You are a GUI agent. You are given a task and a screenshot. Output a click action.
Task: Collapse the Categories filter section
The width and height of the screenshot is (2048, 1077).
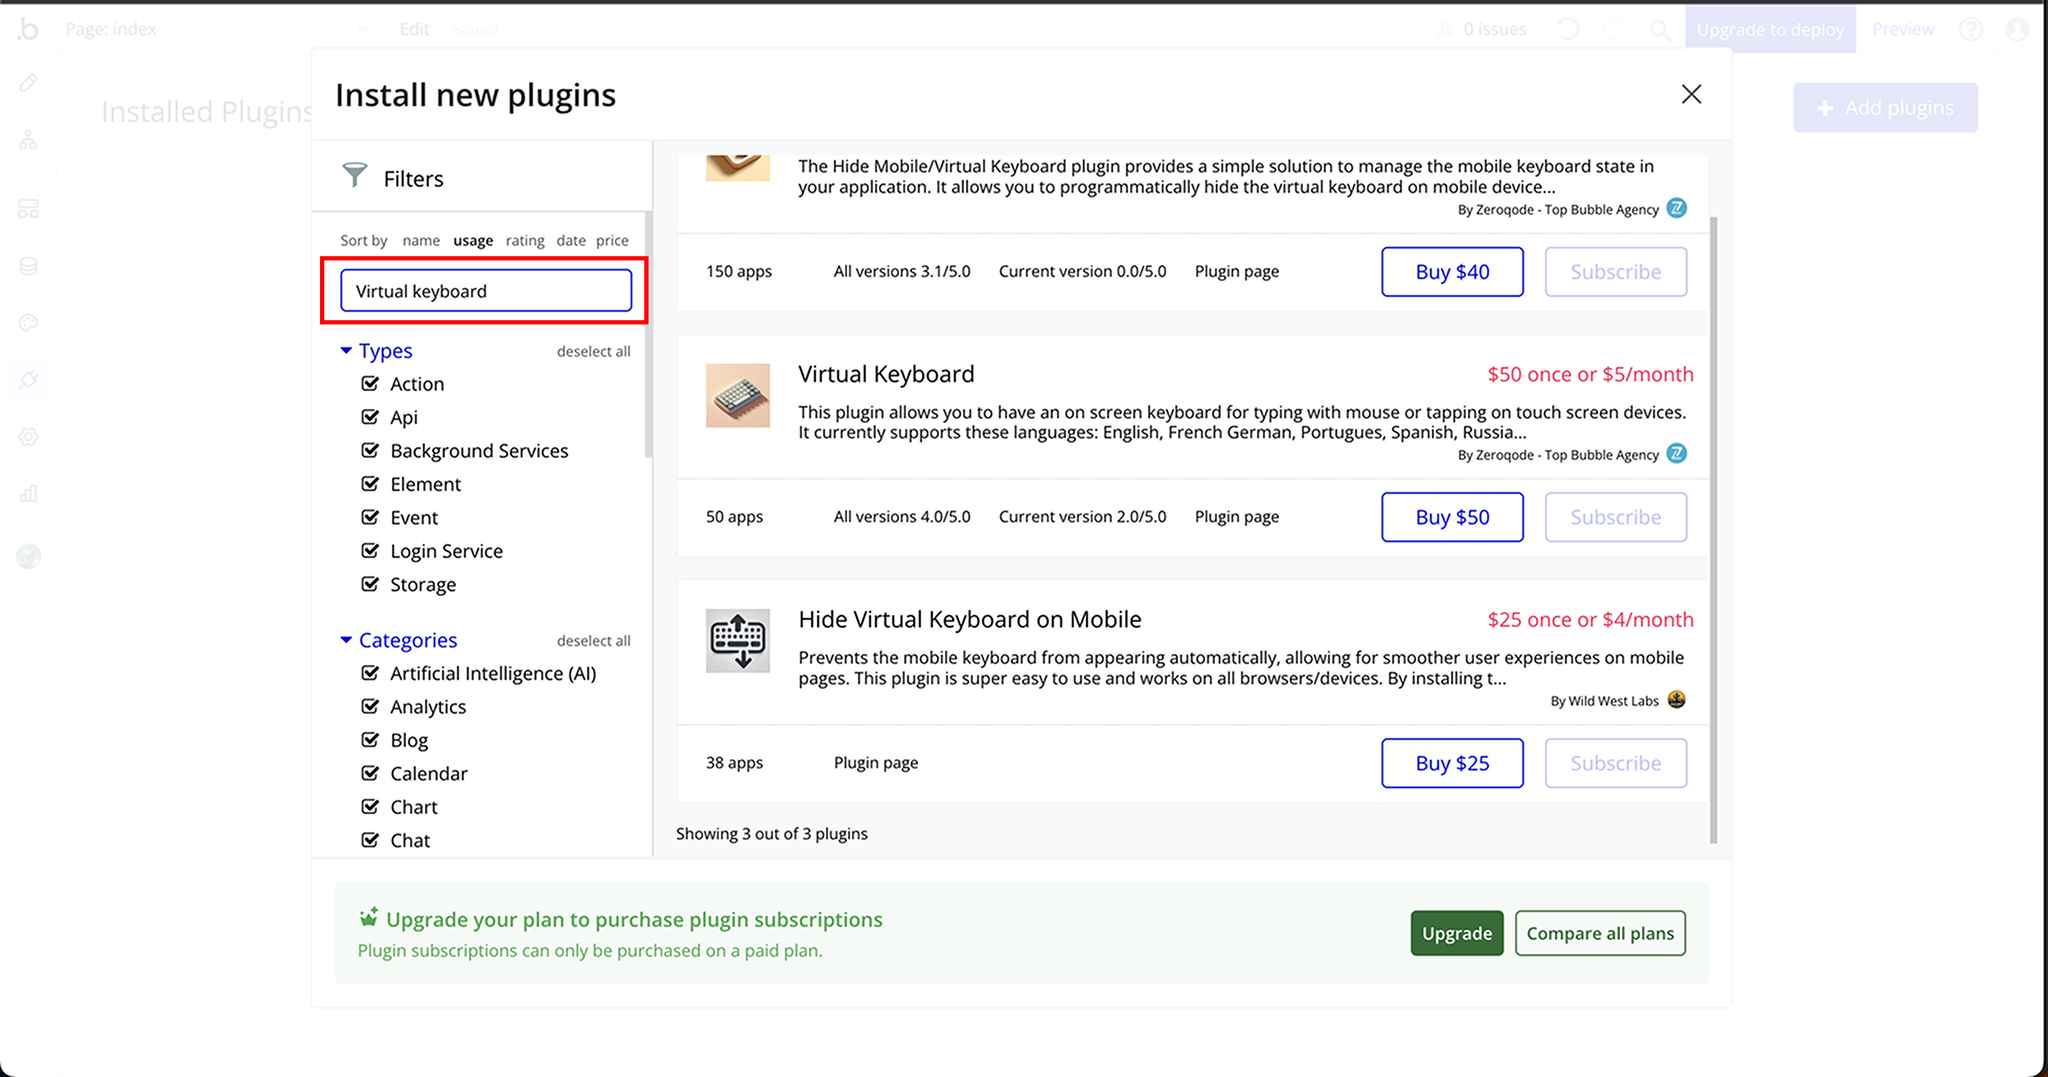click(346, 640)
